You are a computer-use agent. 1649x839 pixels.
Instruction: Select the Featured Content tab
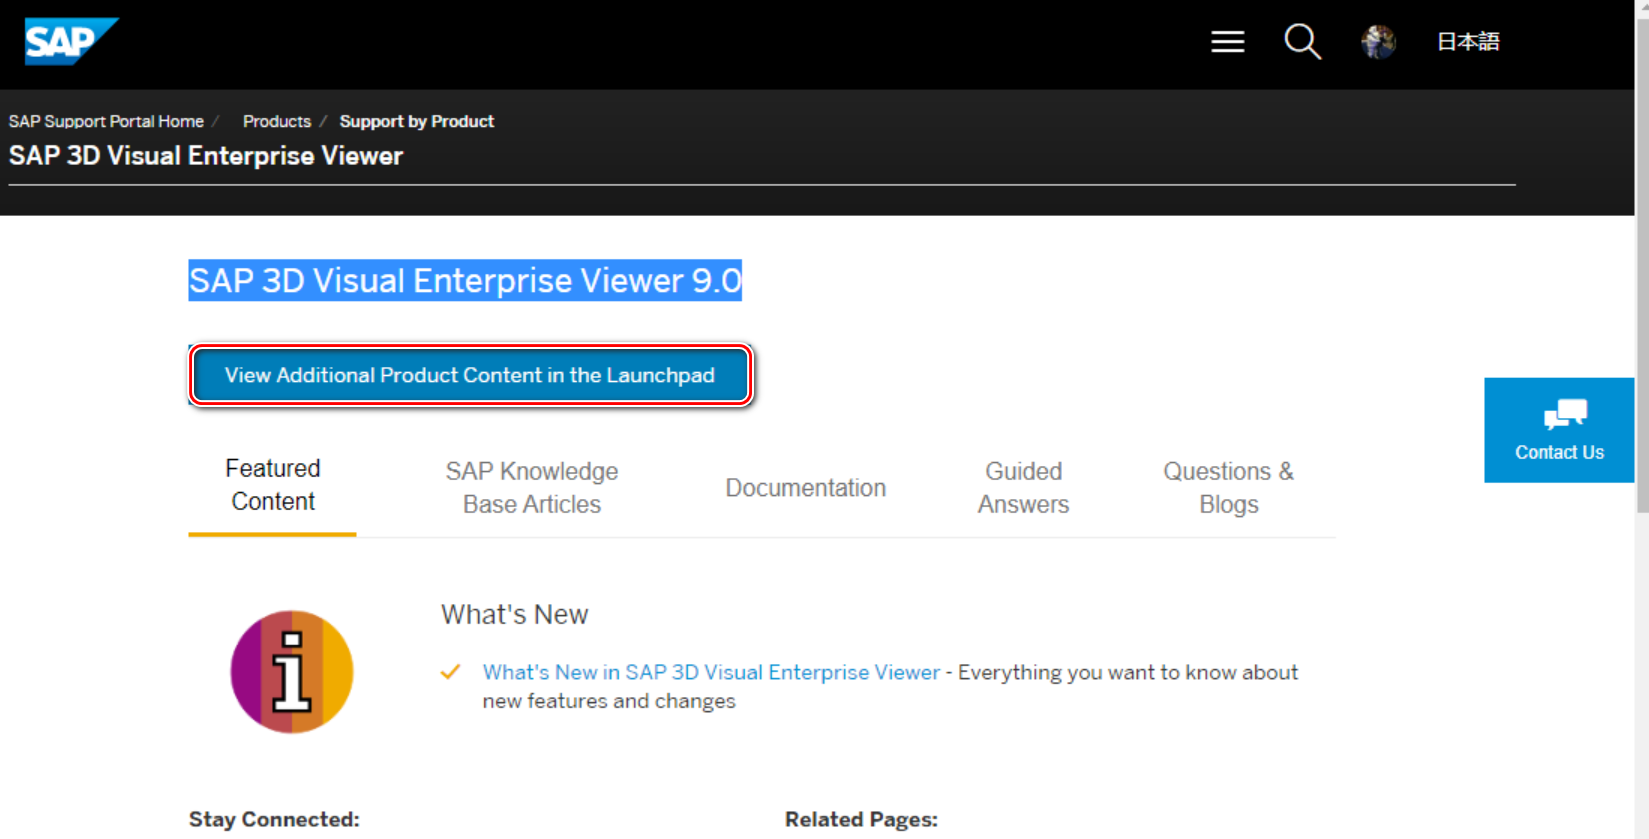[x=272, y=485]
